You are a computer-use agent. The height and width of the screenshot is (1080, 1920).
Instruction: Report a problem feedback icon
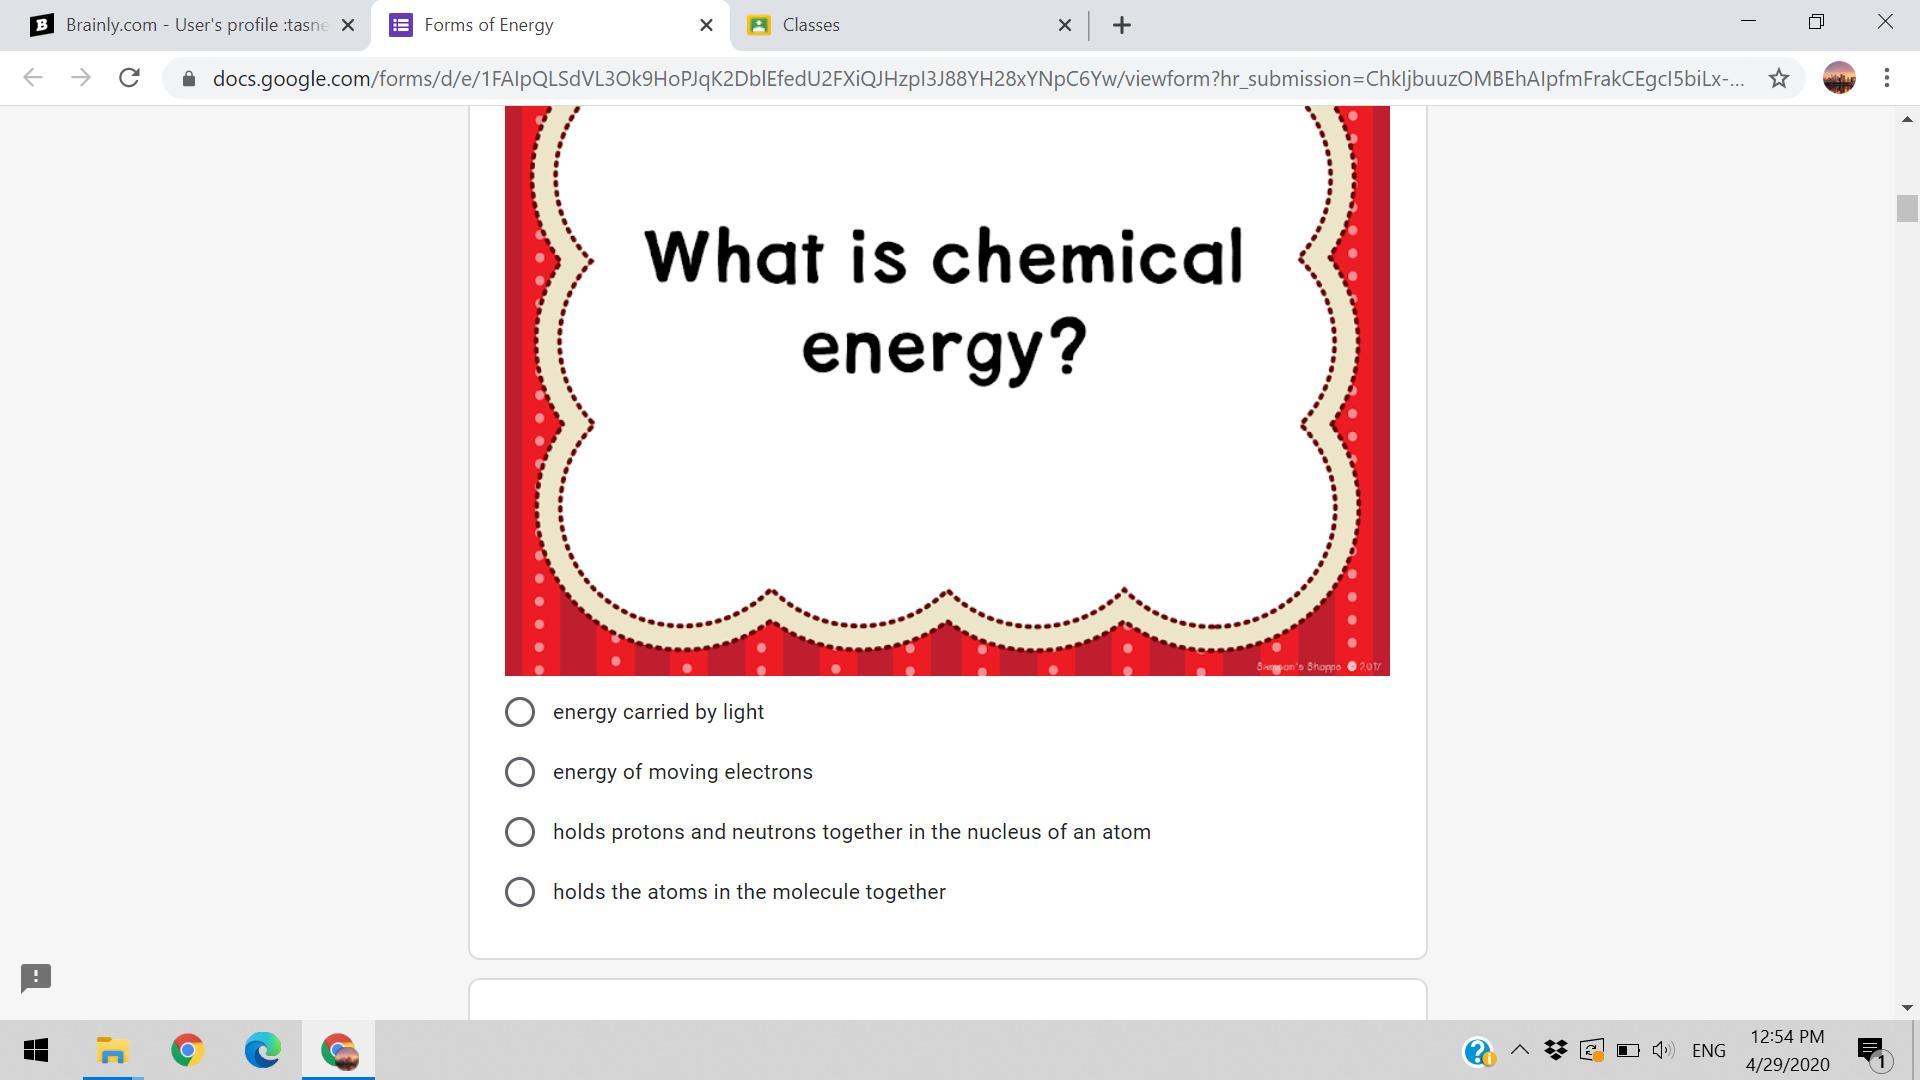[x=36, y=977]
